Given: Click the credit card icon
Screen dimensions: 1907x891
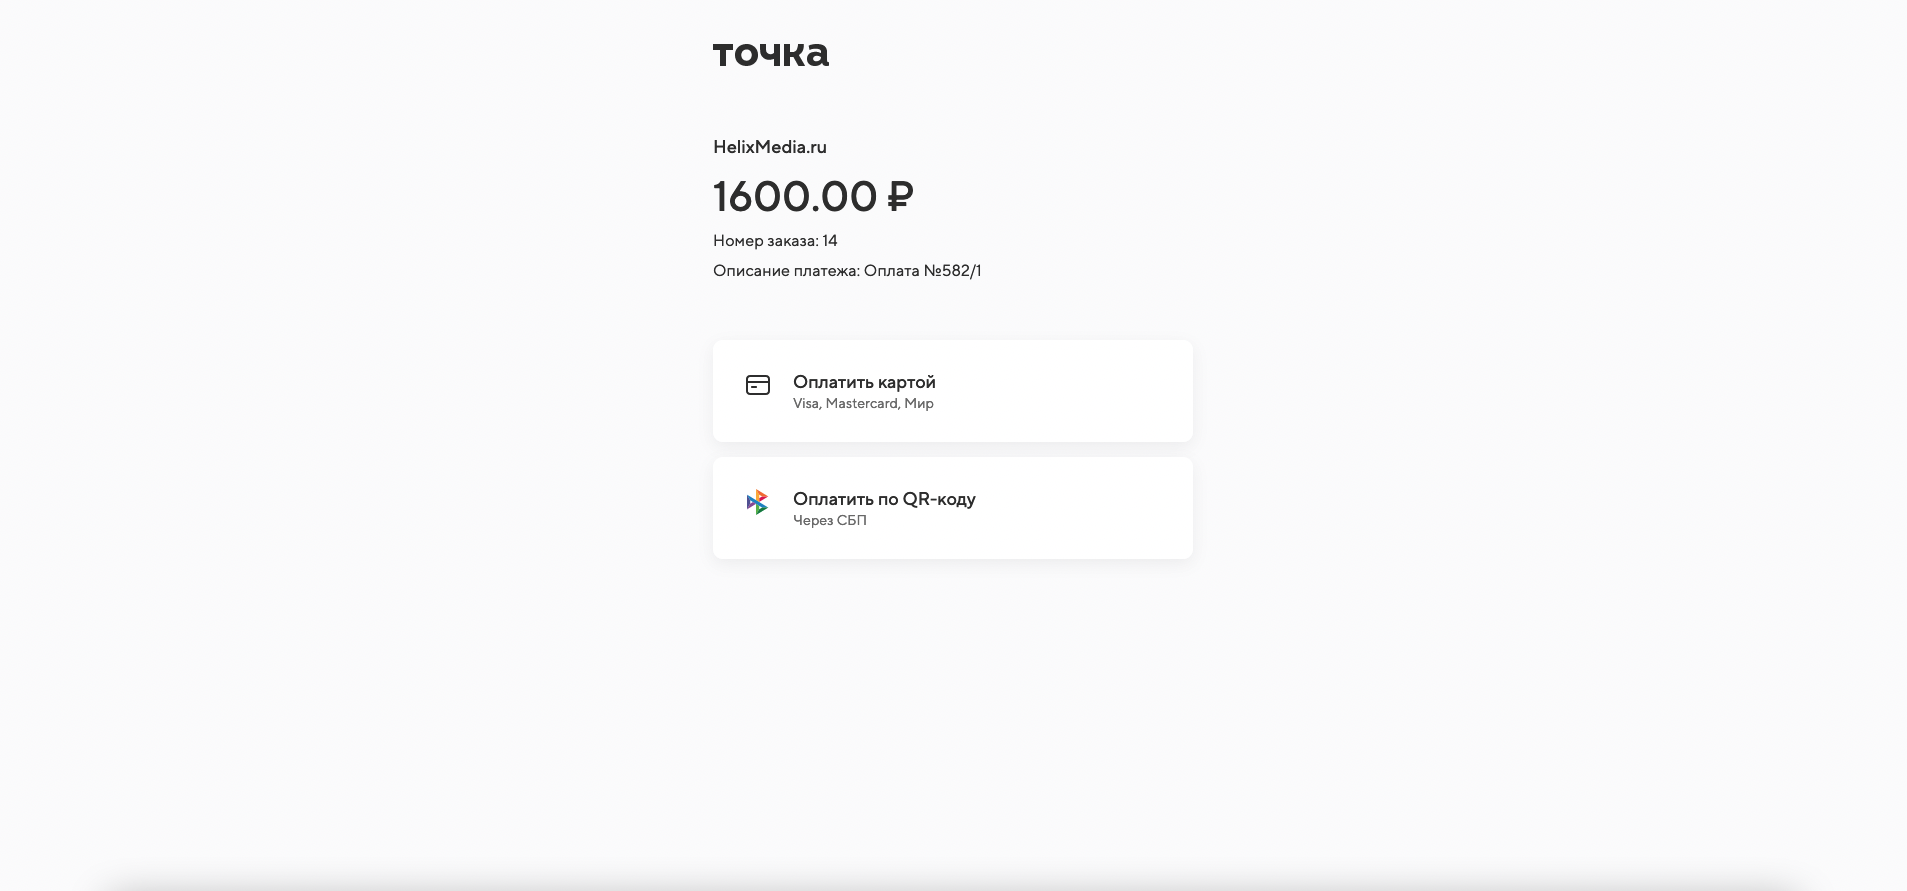Looking at the screenshot, I should click(758, 385).
